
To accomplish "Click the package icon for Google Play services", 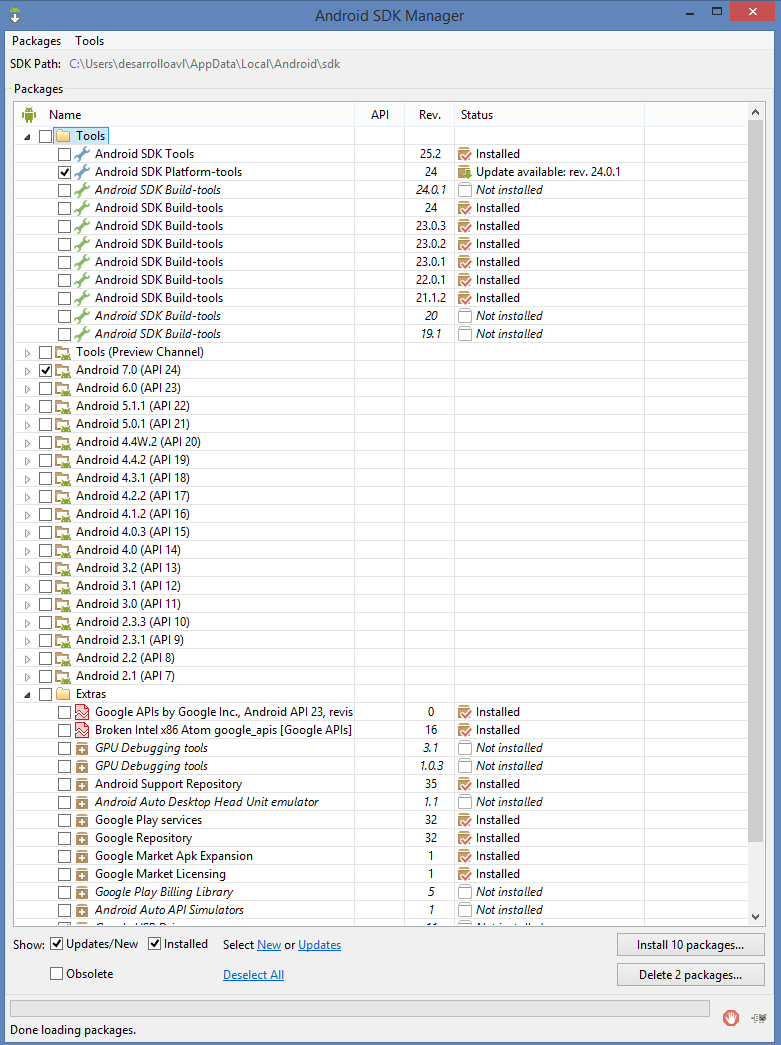I will 82,820.
